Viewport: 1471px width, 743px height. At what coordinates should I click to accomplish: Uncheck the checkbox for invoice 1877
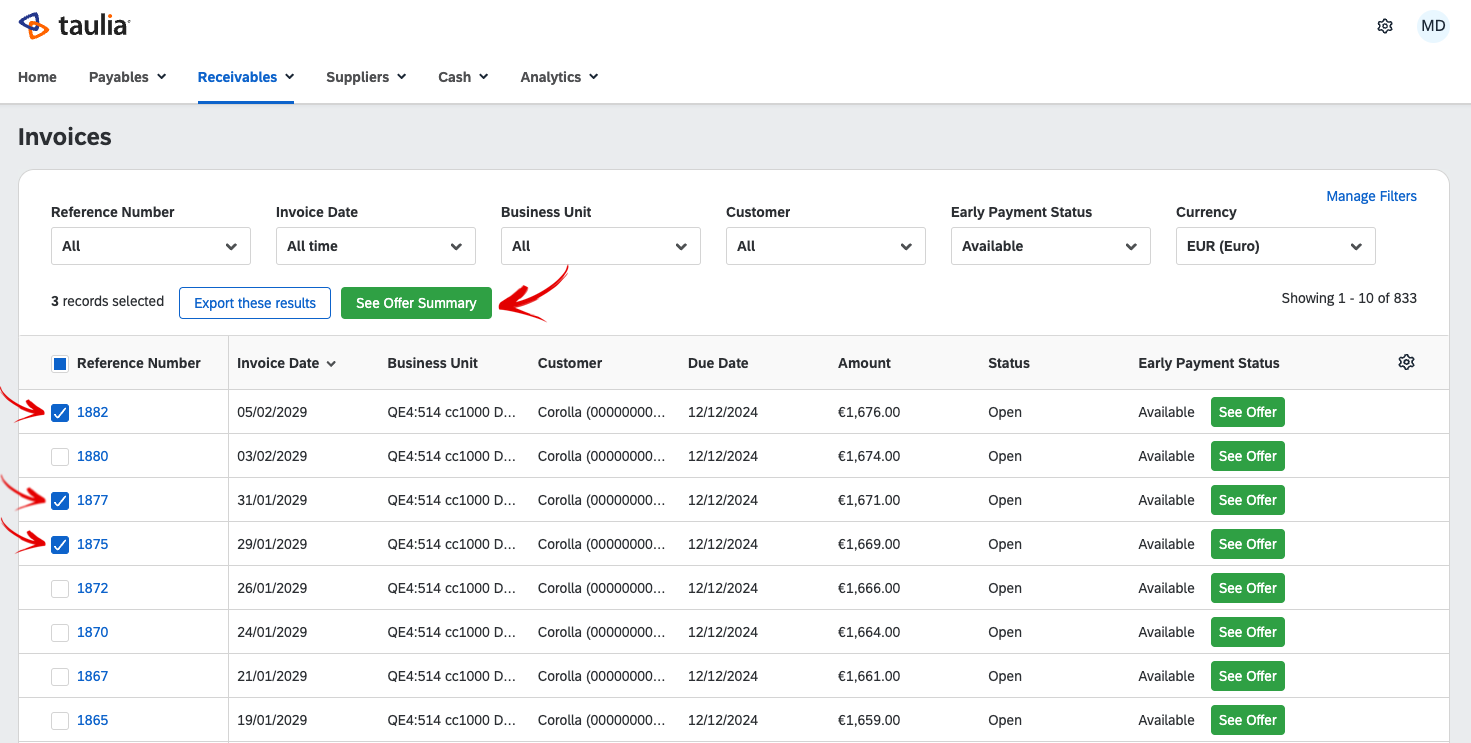pyautogui.click(x=60, y=501)
